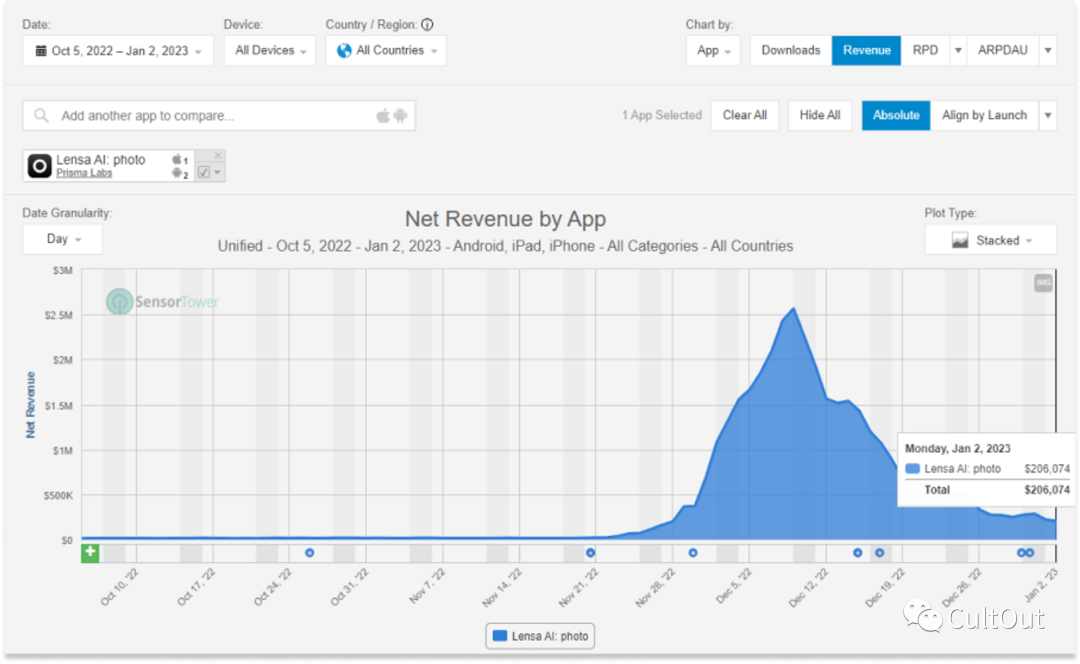Screen dimensions: 1080x664
Task: Click the event marker between Nov 28 and Dec 5
Action: point(693,552)
